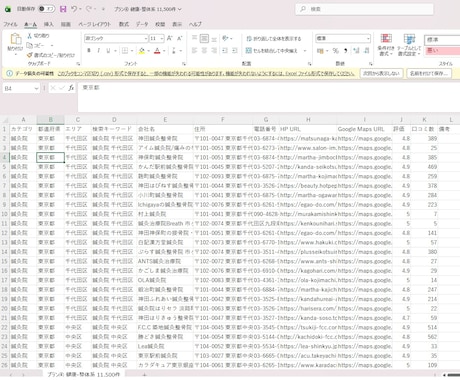The image size is (460, 380).
Task: Click the Cut (切り取り) scissors icon
Action: [30, 36]
